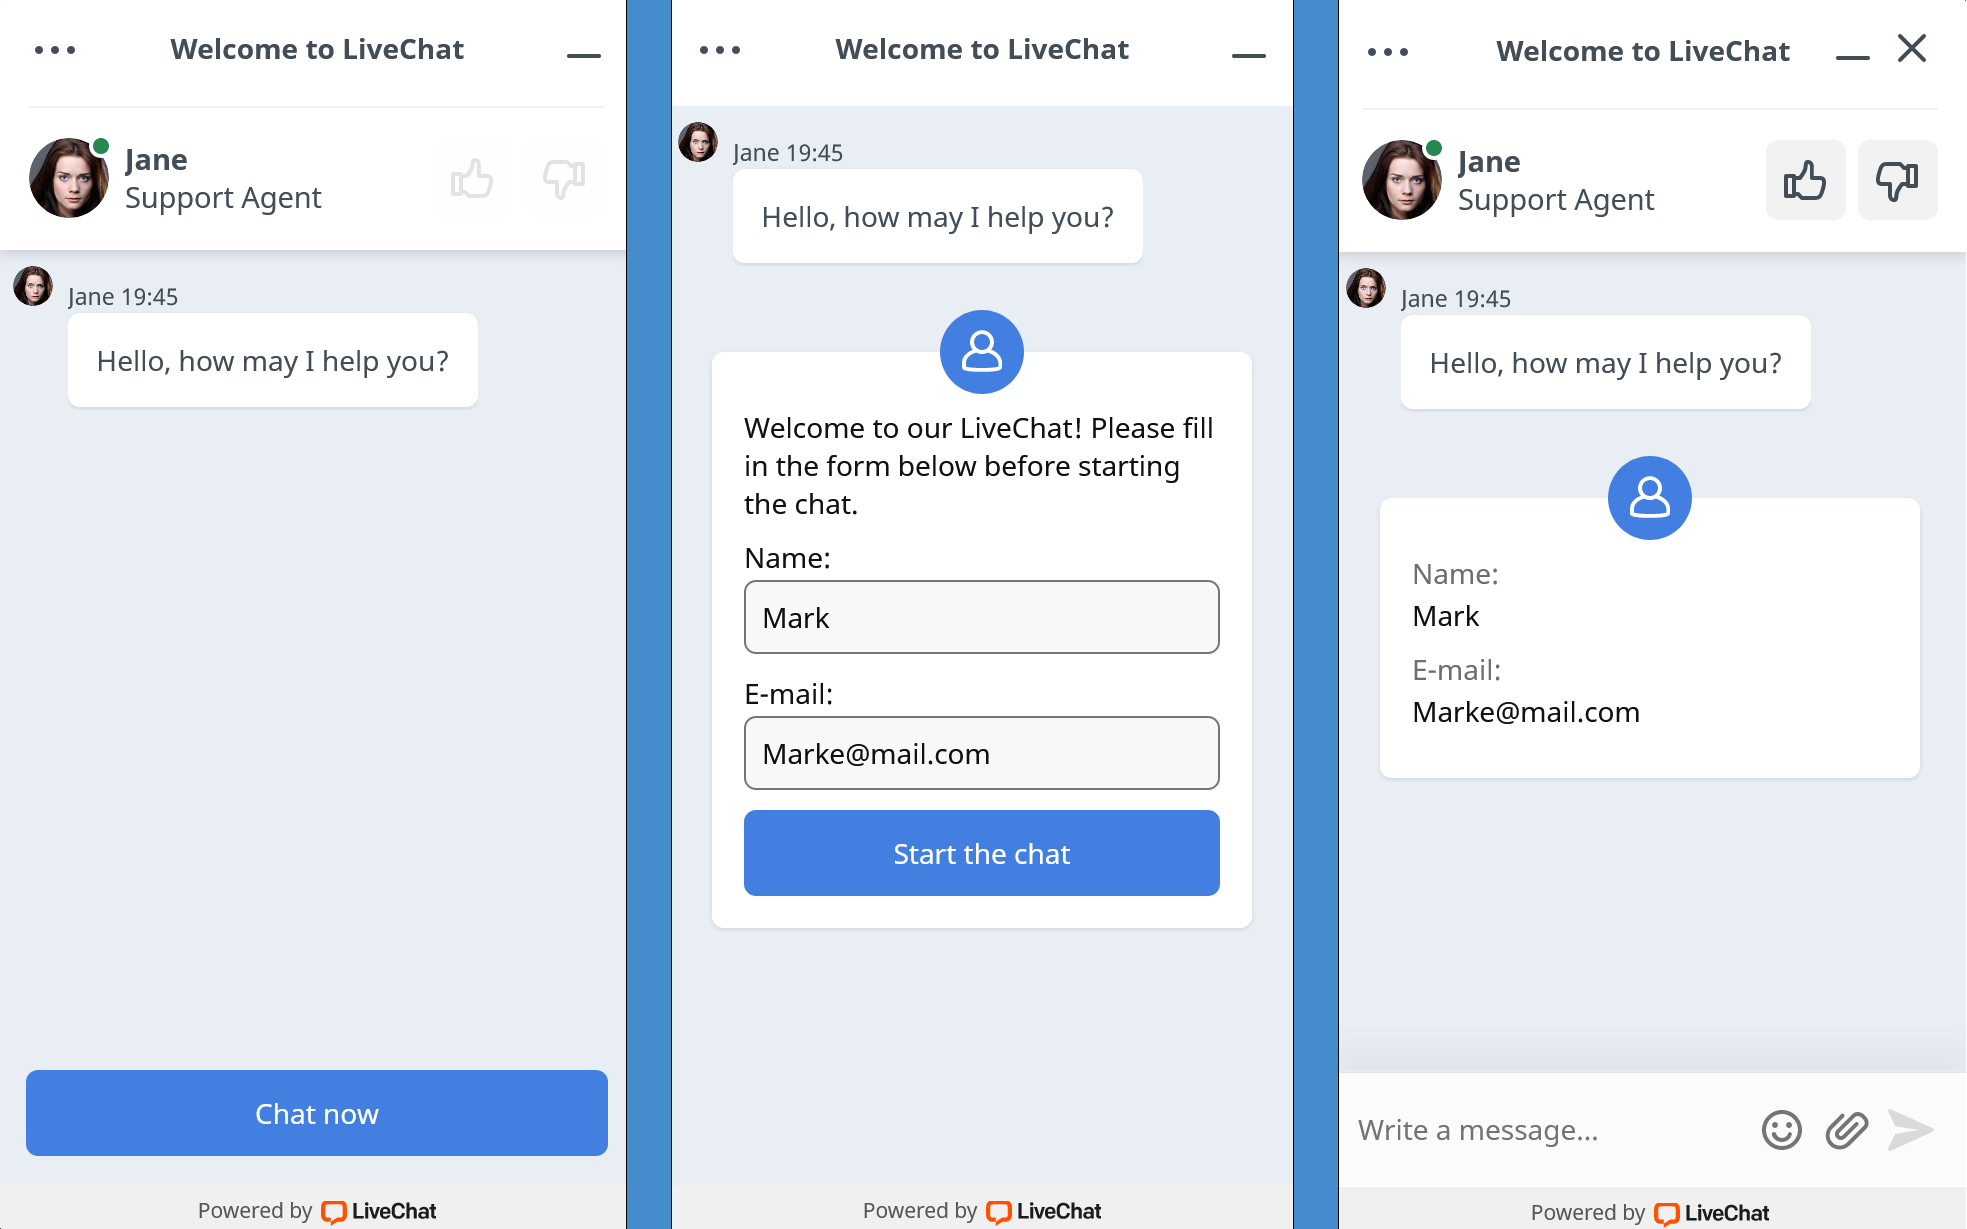
Task: Click the three-dot menu in middle chat panel
Action: 720,50
